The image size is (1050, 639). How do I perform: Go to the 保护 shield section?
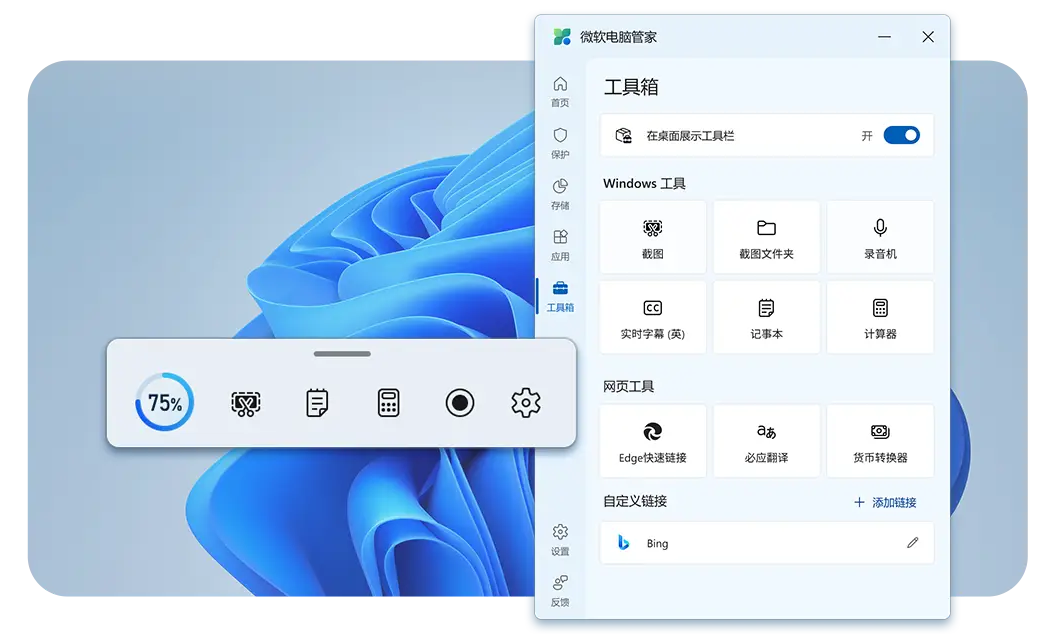560,143
